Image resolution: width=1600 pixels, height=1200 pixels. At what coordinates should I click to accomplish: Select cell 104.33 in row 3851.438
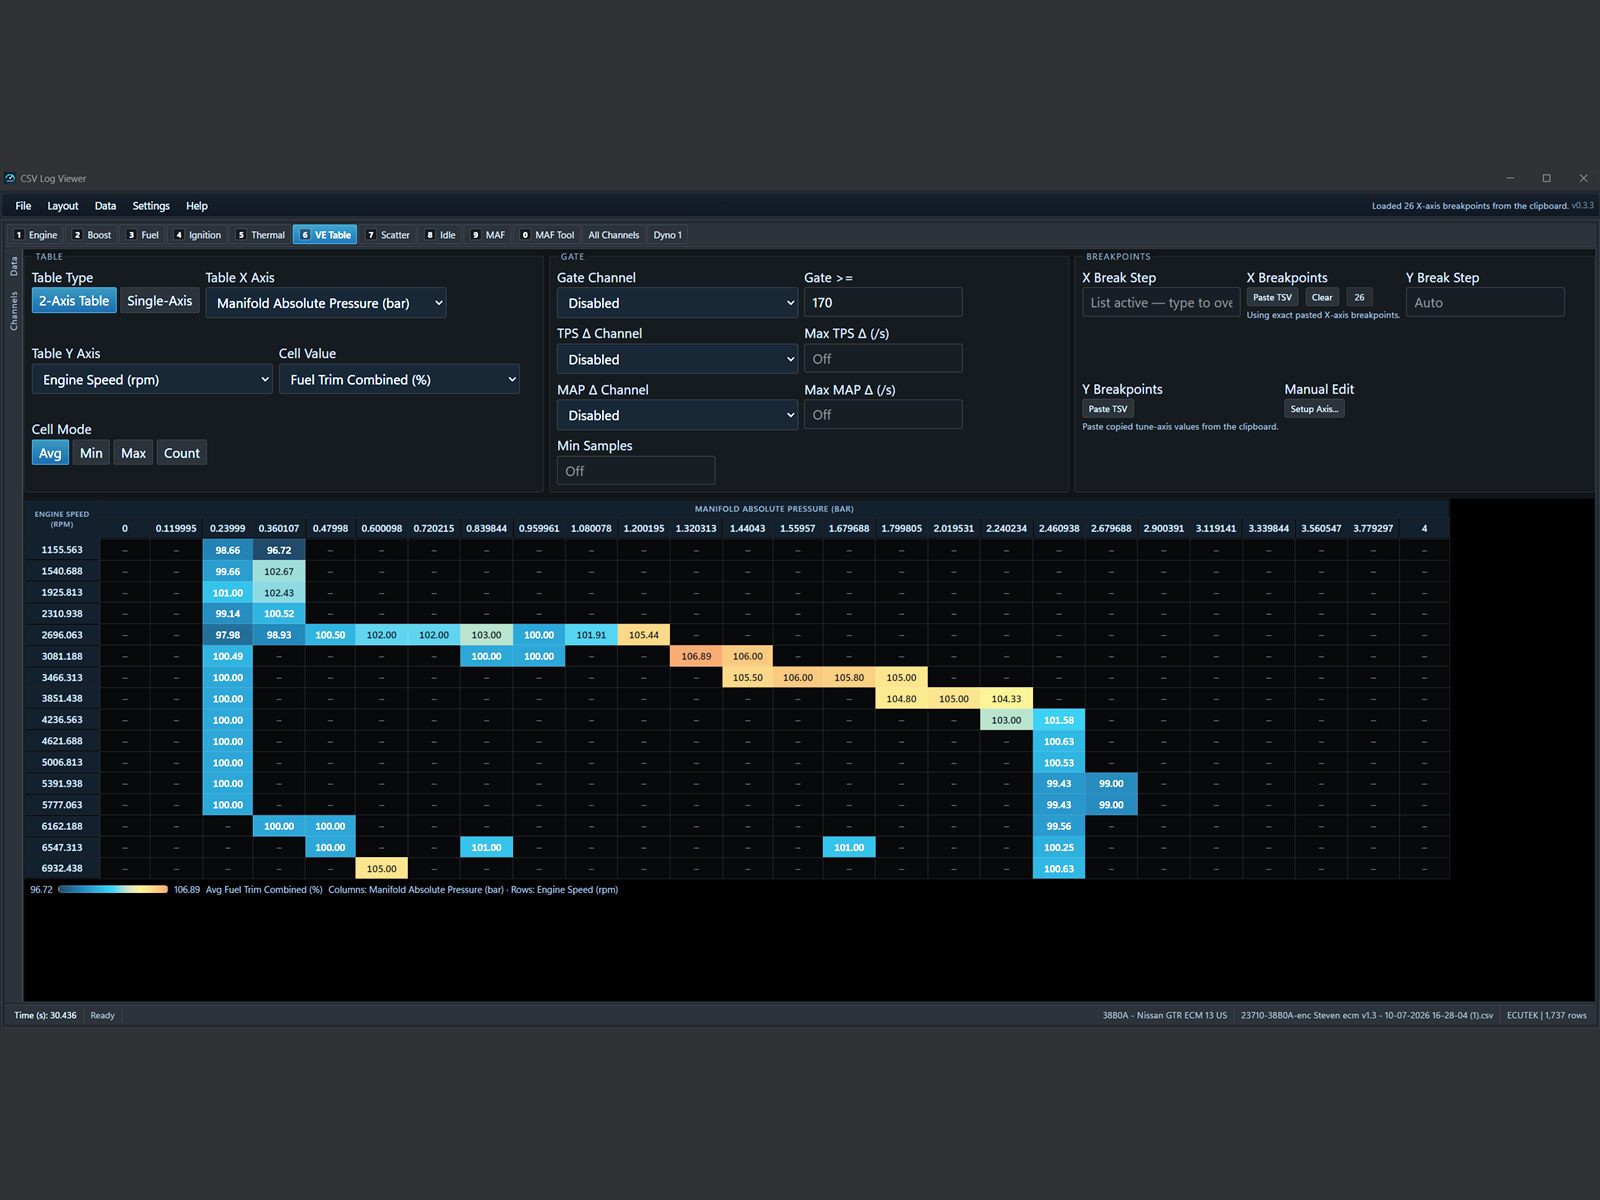click(1006, 699)
